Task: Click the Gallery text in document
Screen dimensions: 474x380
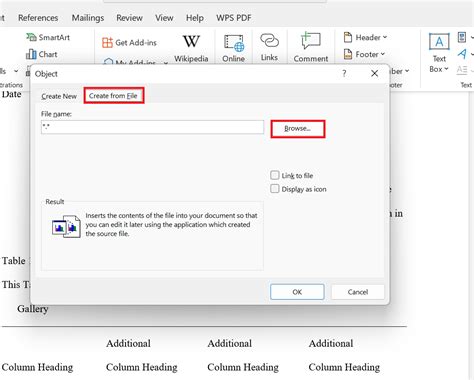Action: point(33,309)
